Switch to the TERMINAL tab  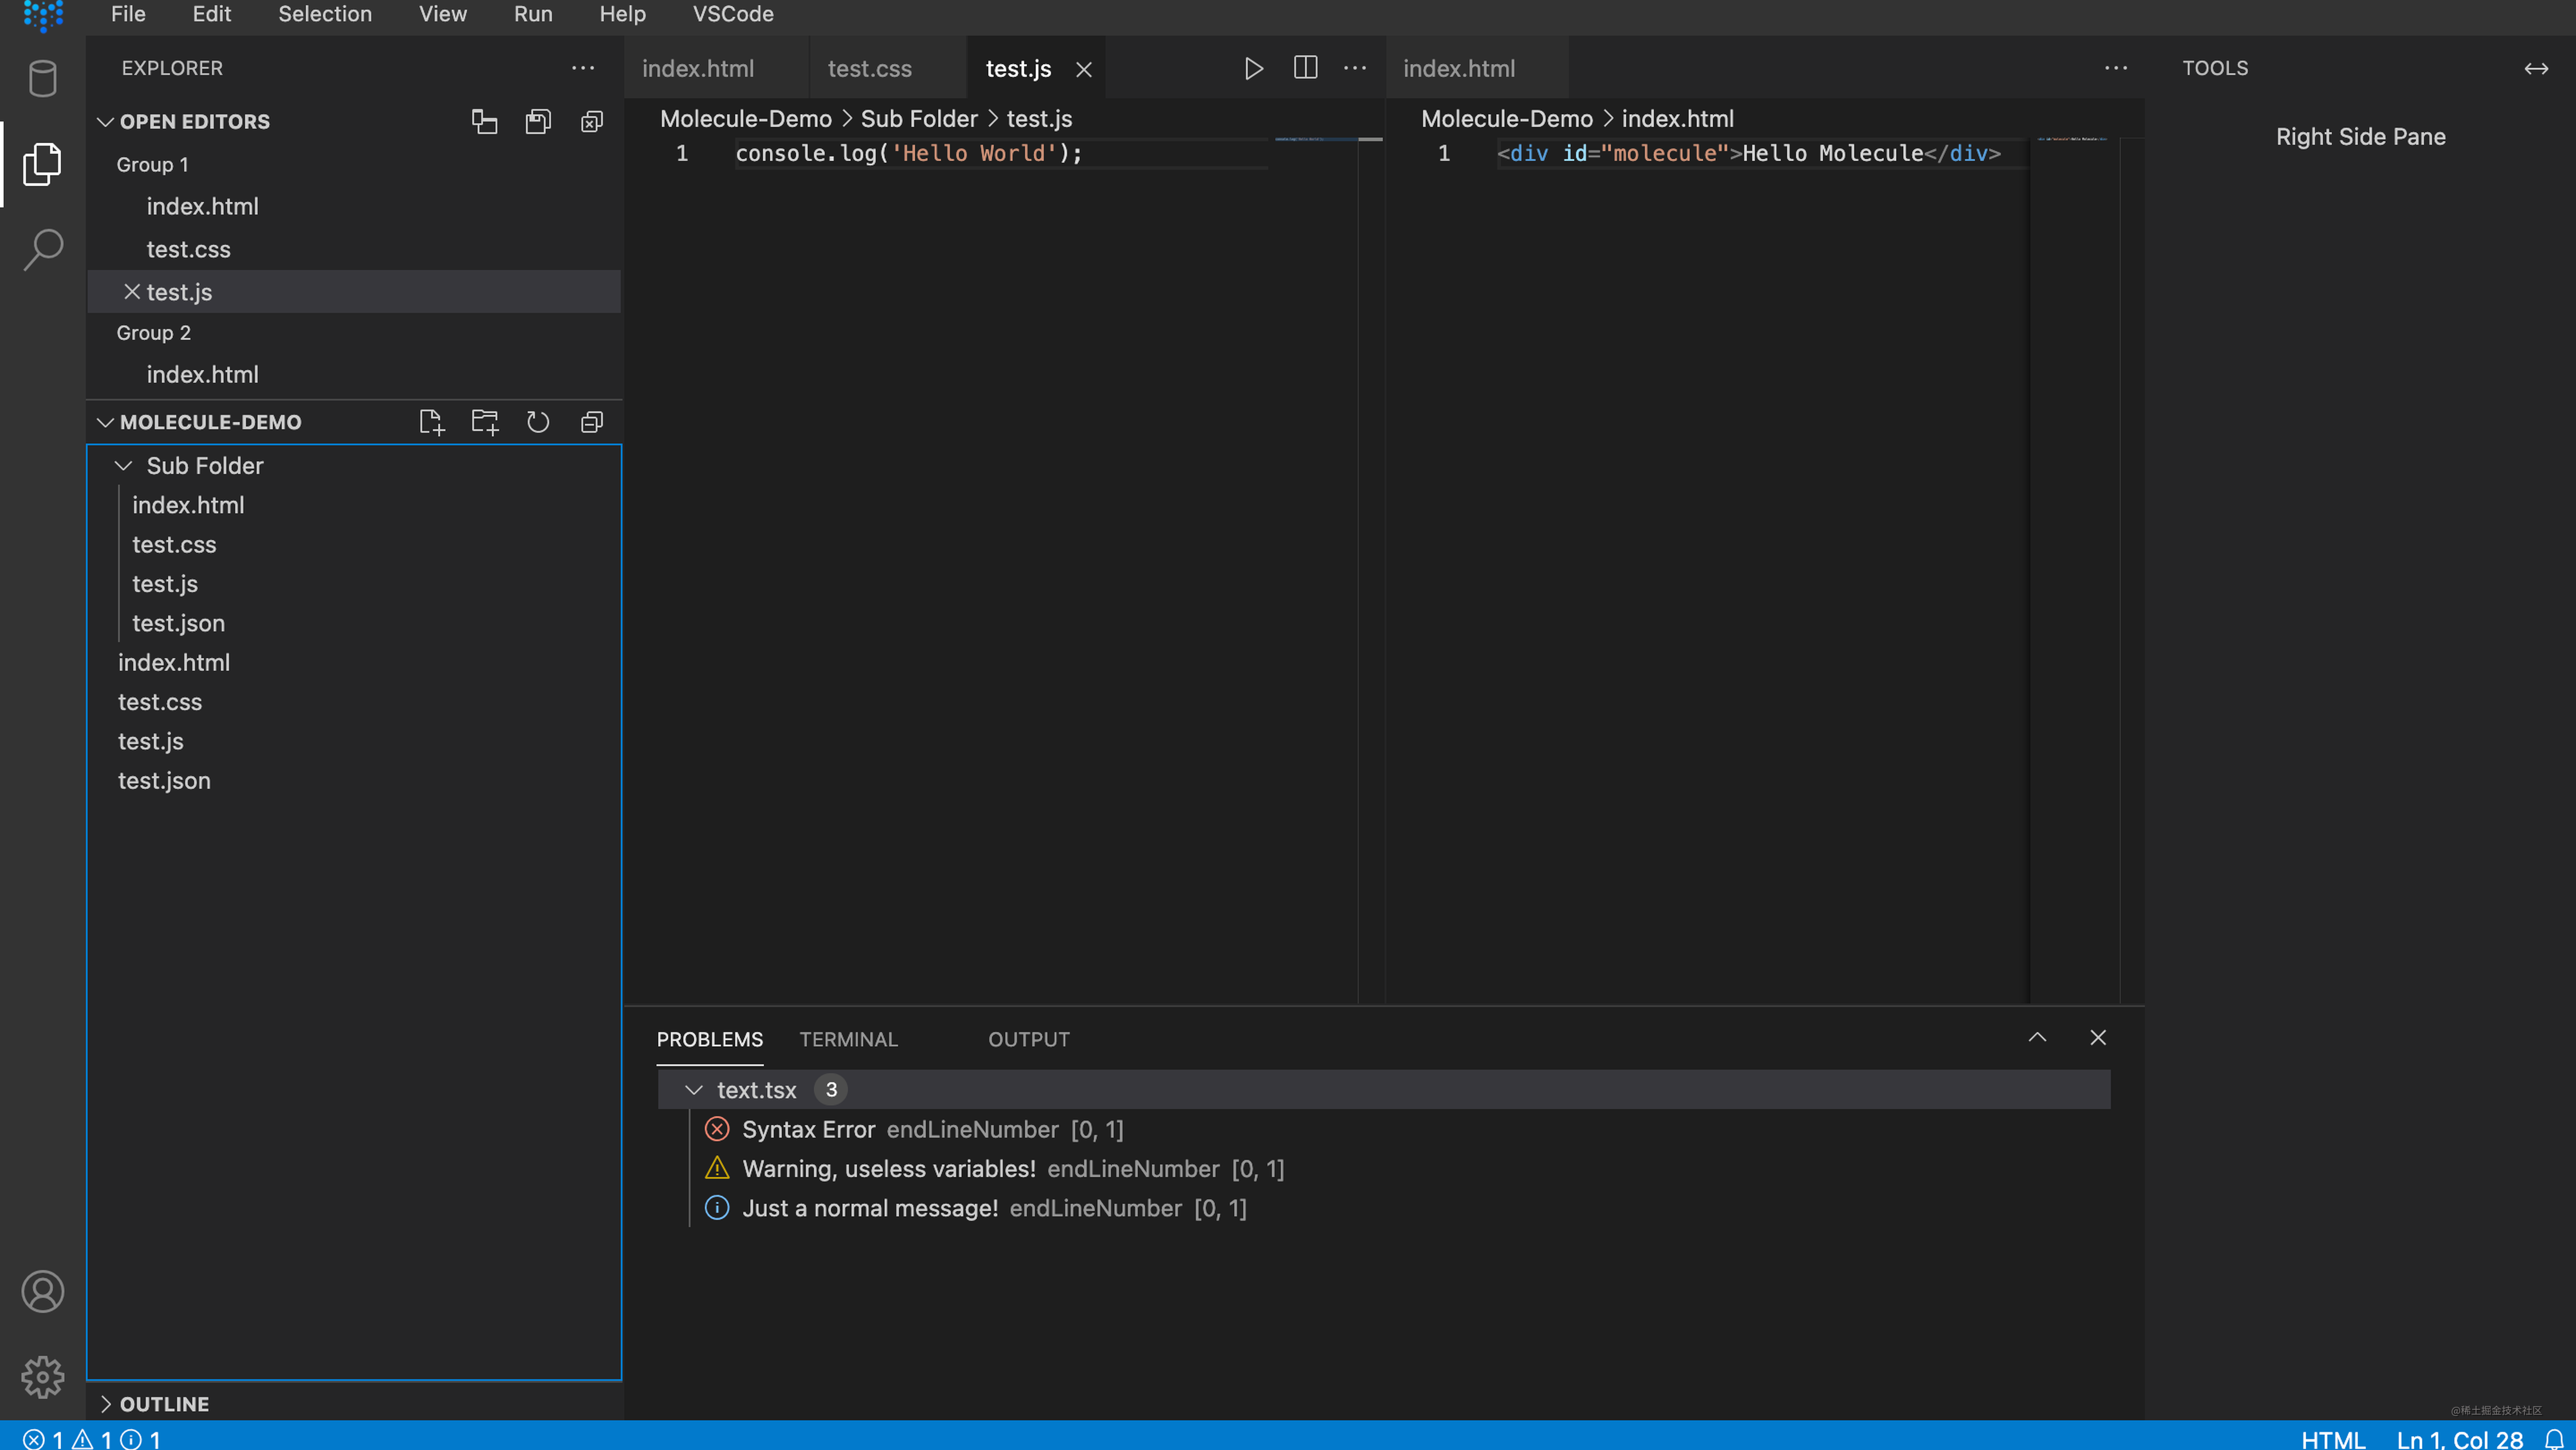pos(848,1039)
